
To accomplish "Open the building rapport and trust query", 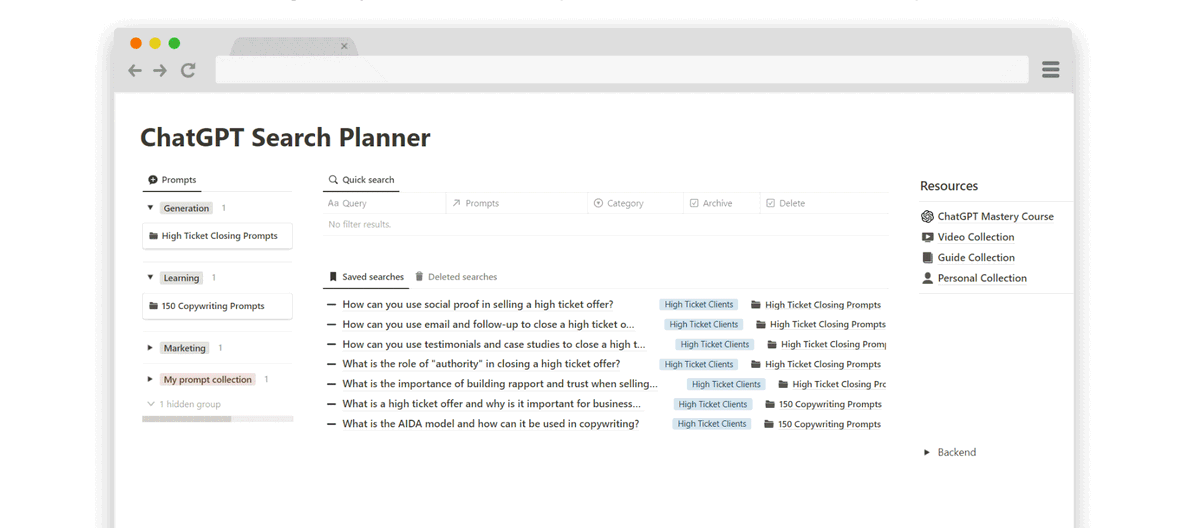I will (x=500, y=384).
